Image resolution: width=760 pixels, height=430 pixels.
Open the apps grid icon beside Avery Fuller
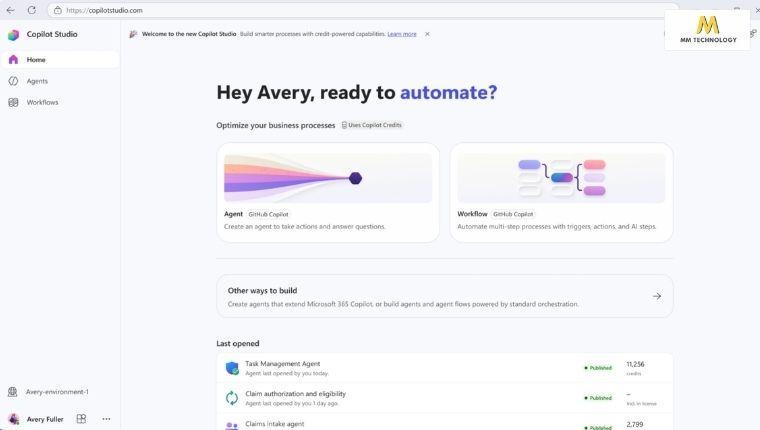tap(81, 419)
